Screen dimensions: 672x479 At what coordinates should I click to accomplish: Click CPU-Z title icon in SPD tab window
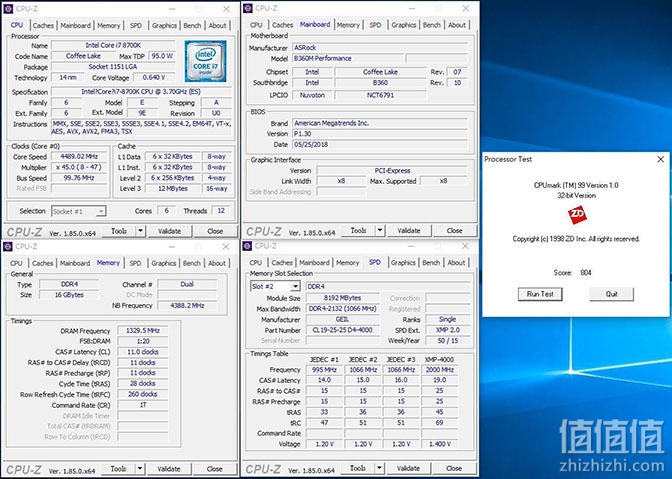coord(247,246)
